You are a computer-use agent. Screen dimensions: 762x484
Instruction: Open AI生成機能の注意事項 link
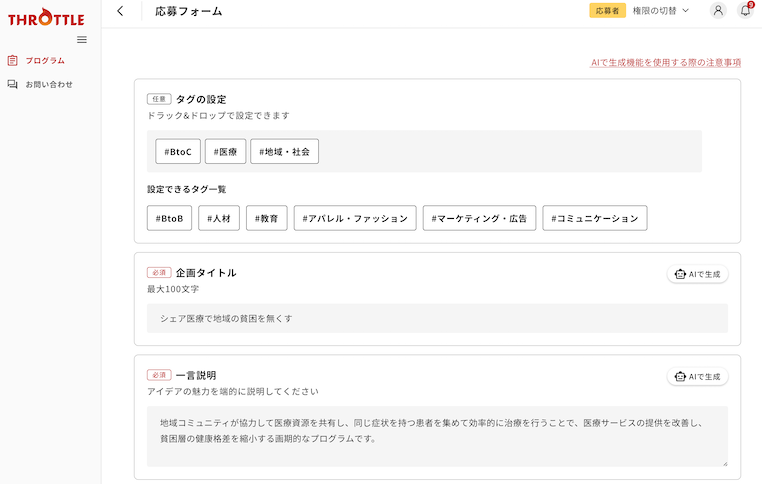666,62
